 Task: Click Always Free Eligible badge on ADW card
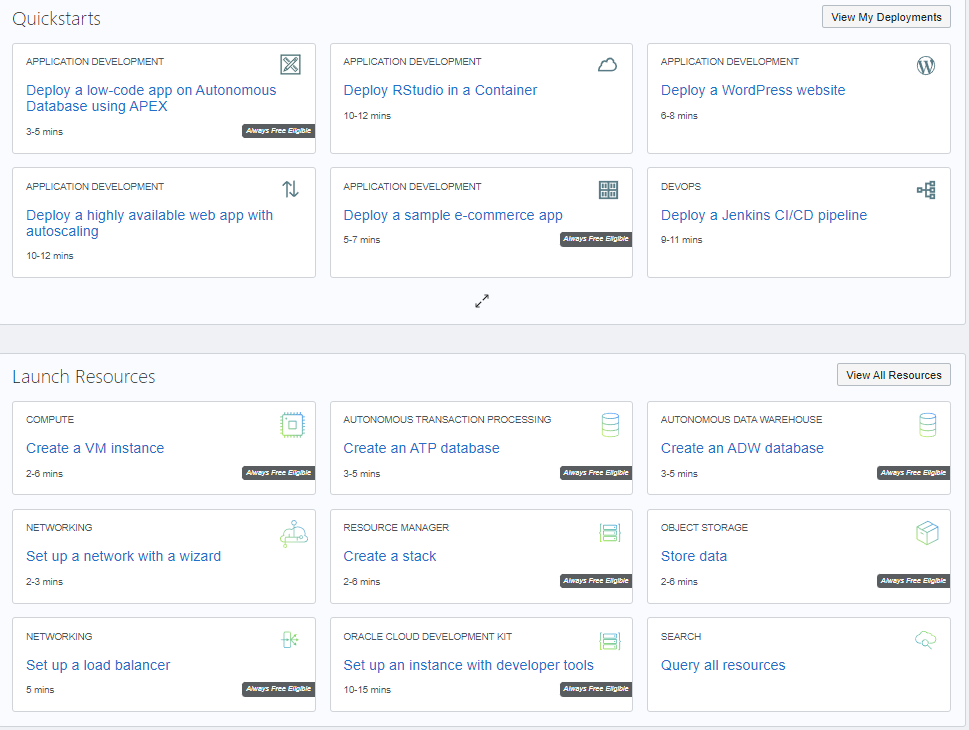click(x=913, y=473)
